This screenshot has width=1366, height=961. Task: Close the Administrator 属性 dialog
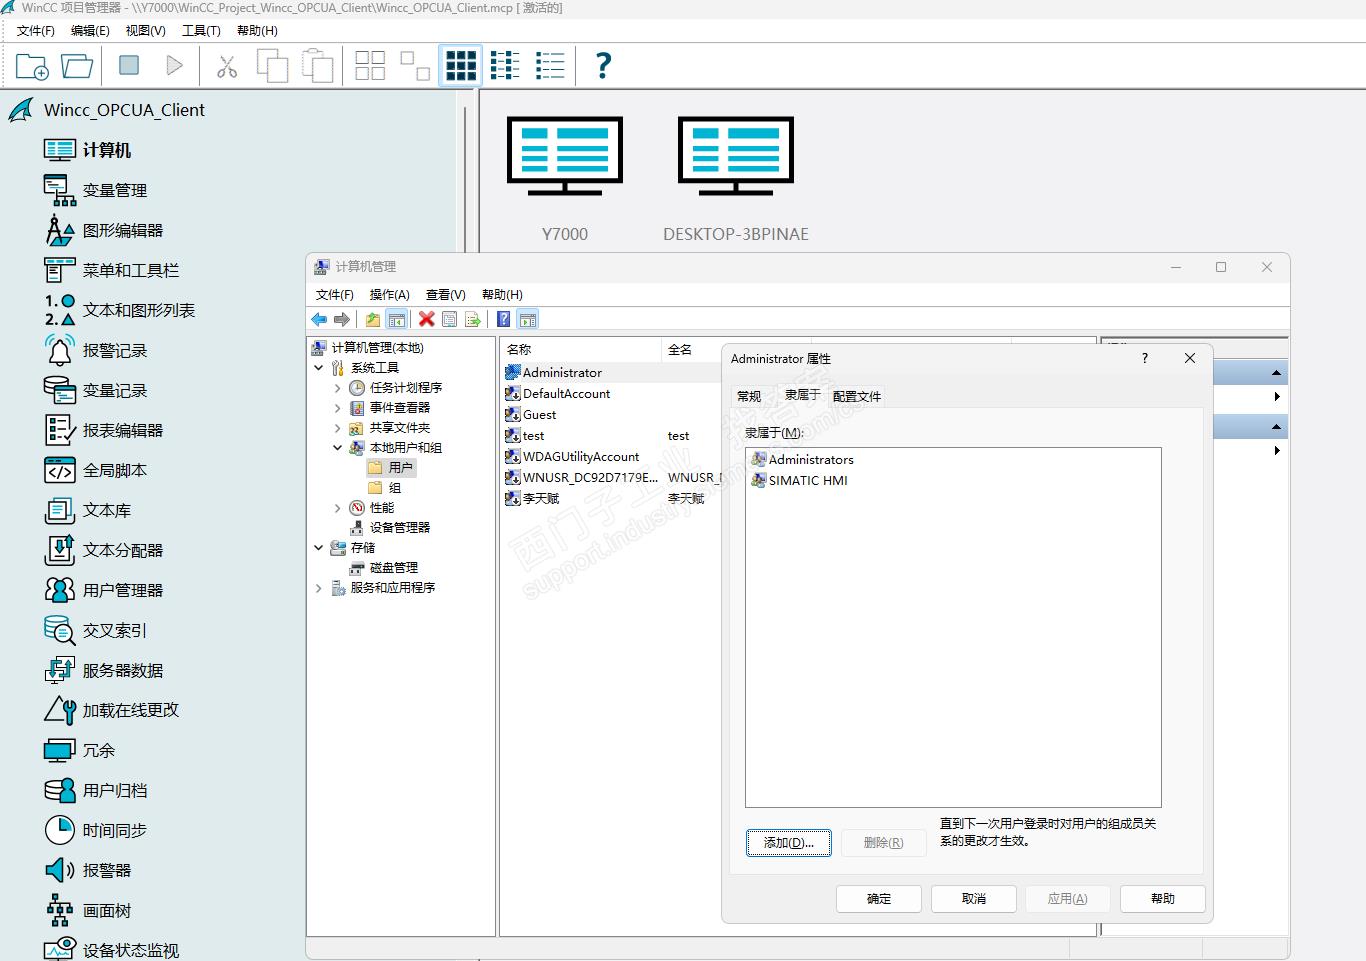point(1190,358)
